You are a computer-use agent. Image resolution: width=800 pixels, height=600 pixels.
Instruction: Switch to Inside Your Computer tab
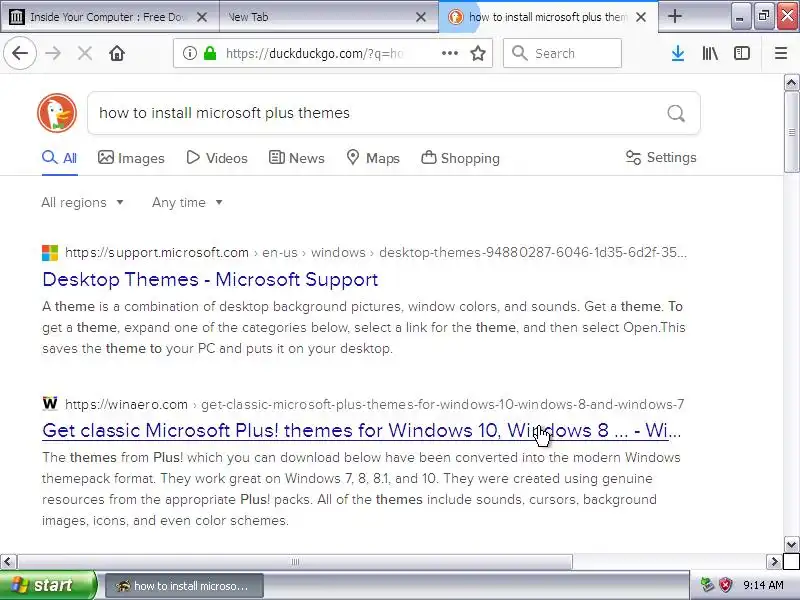[110, 17]
